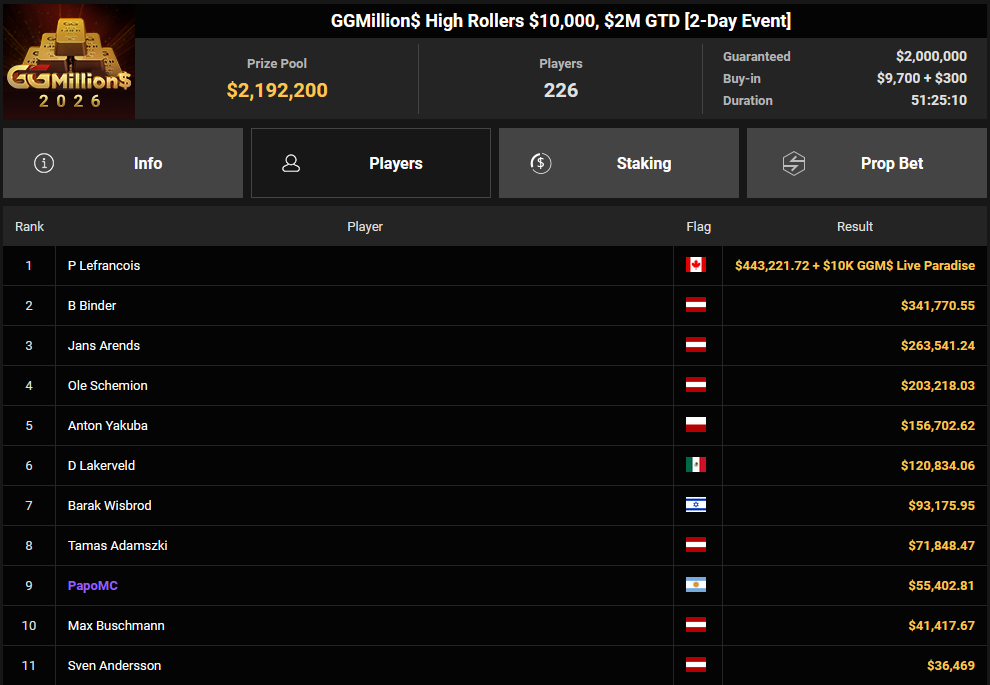This screenshot has height=685, width=990.
Task: Click the Argentine flag beside PapoMC
Action: coord(696,585)
